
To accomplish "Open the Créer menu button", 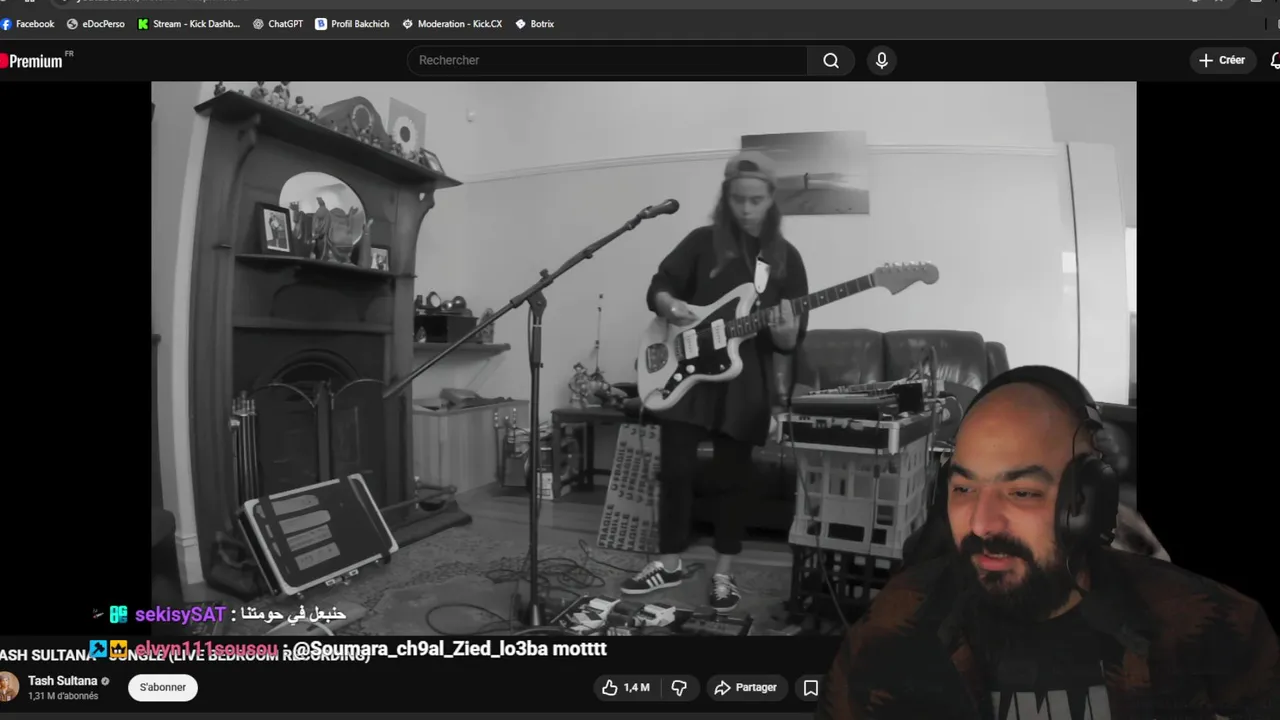I will point(1222,60).
